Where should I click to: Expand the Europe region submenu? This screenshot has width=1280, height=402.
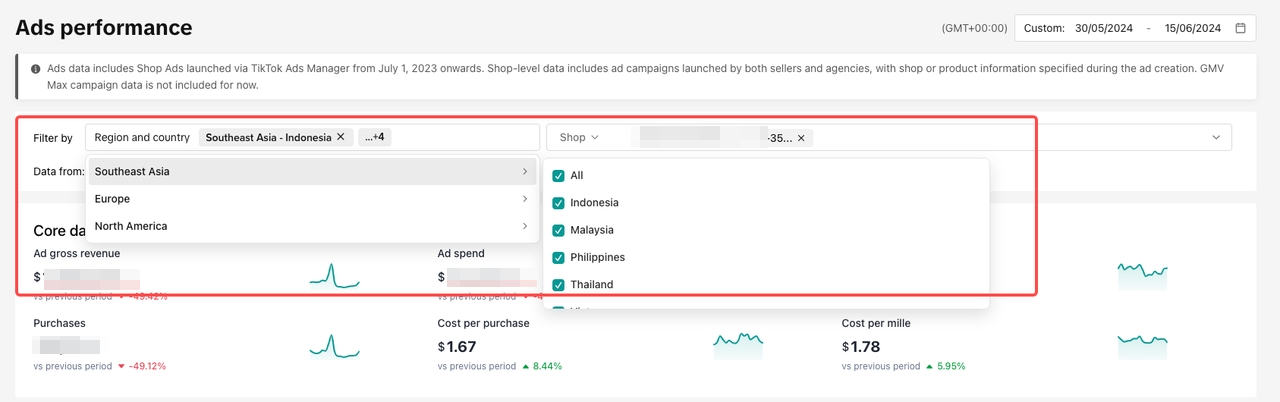point(311,199)
